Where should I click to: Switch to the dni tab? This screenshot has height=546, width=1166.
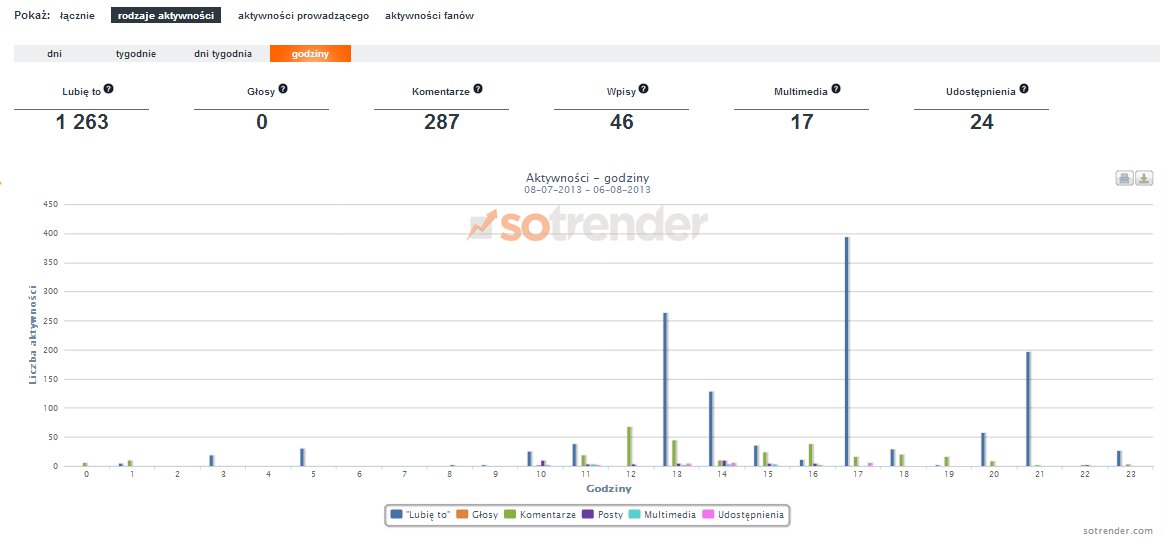coord(54,54)
